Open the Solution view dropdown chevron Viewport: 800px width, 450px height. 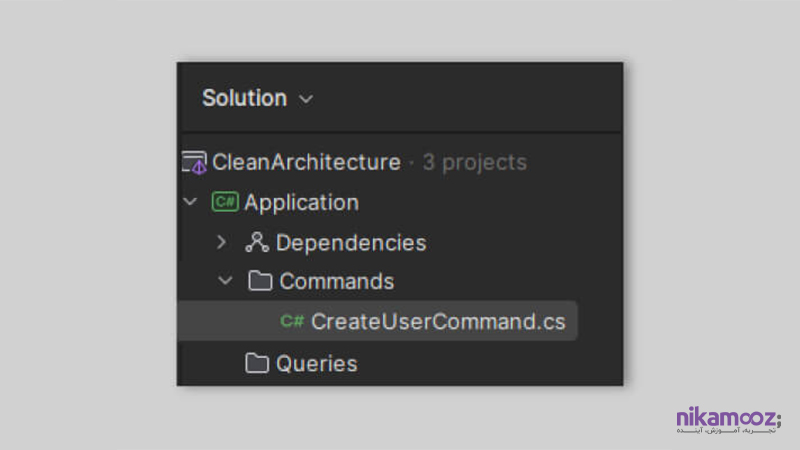point(306,99)
